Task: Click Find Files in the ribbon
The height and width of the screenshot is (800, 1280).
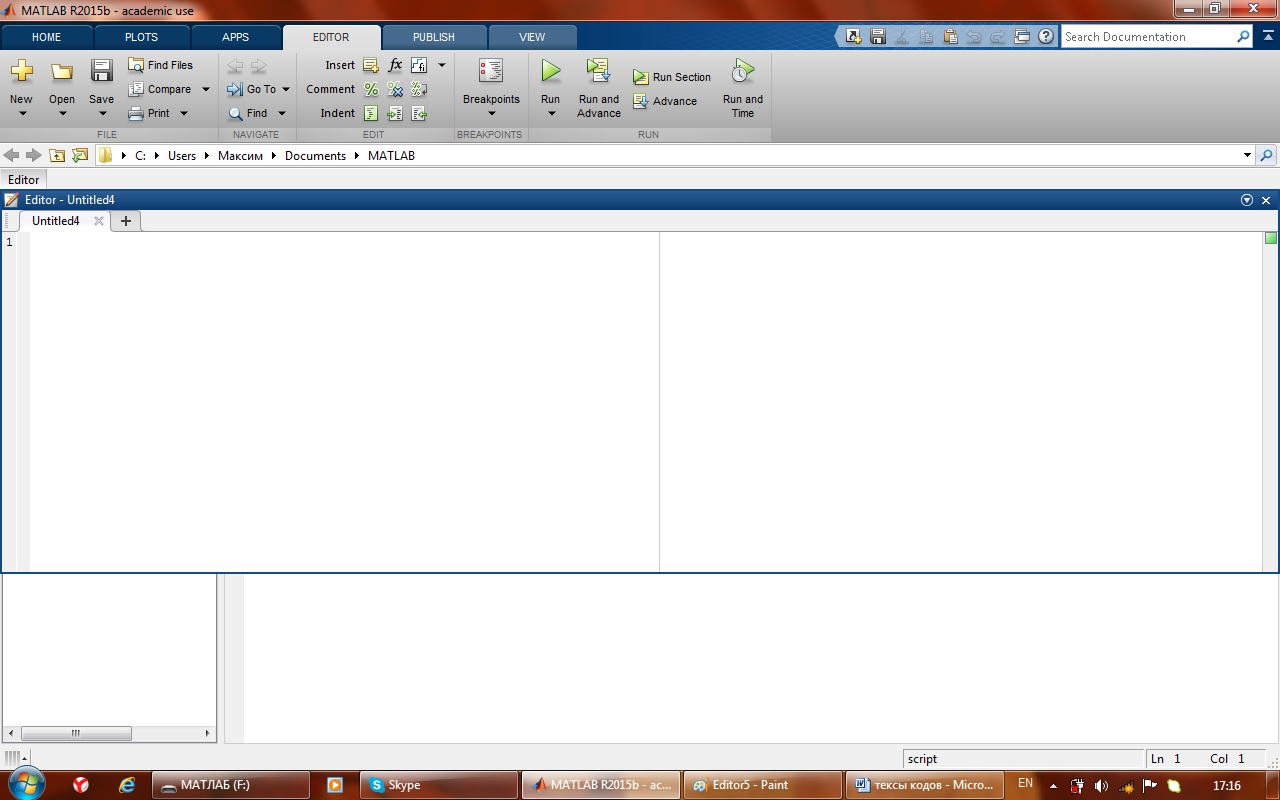Action: tap(160, 65)
